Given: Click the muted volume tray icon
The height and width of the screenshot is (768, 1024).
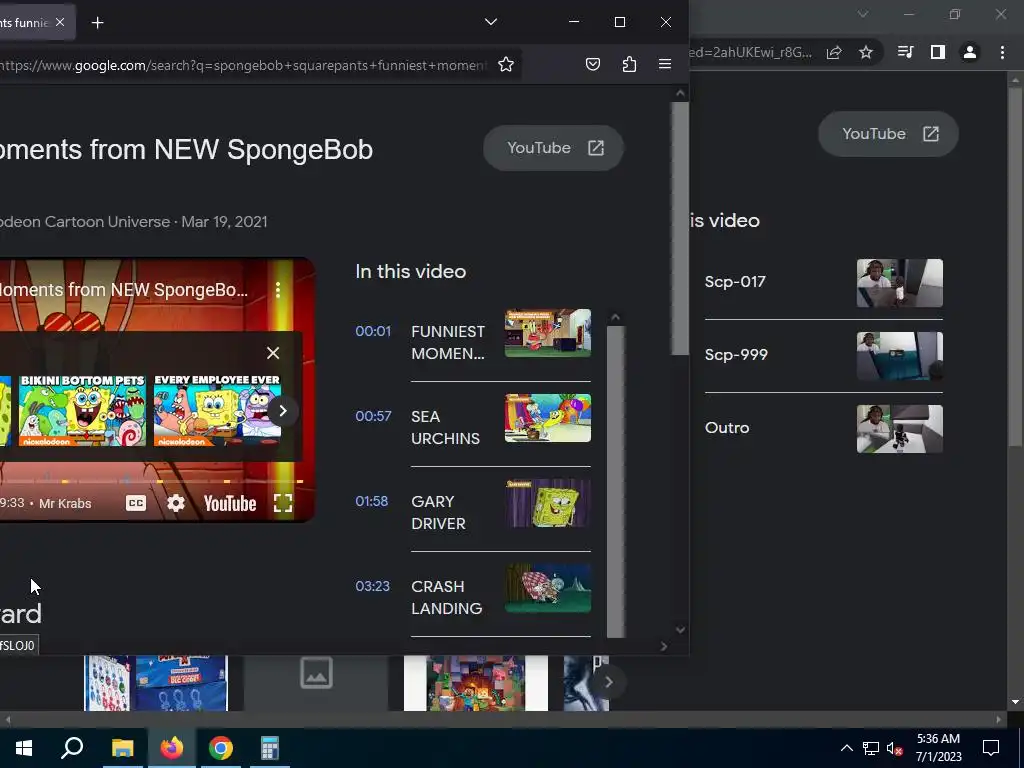Looking at the screenshot, I should tap(894, 748).
